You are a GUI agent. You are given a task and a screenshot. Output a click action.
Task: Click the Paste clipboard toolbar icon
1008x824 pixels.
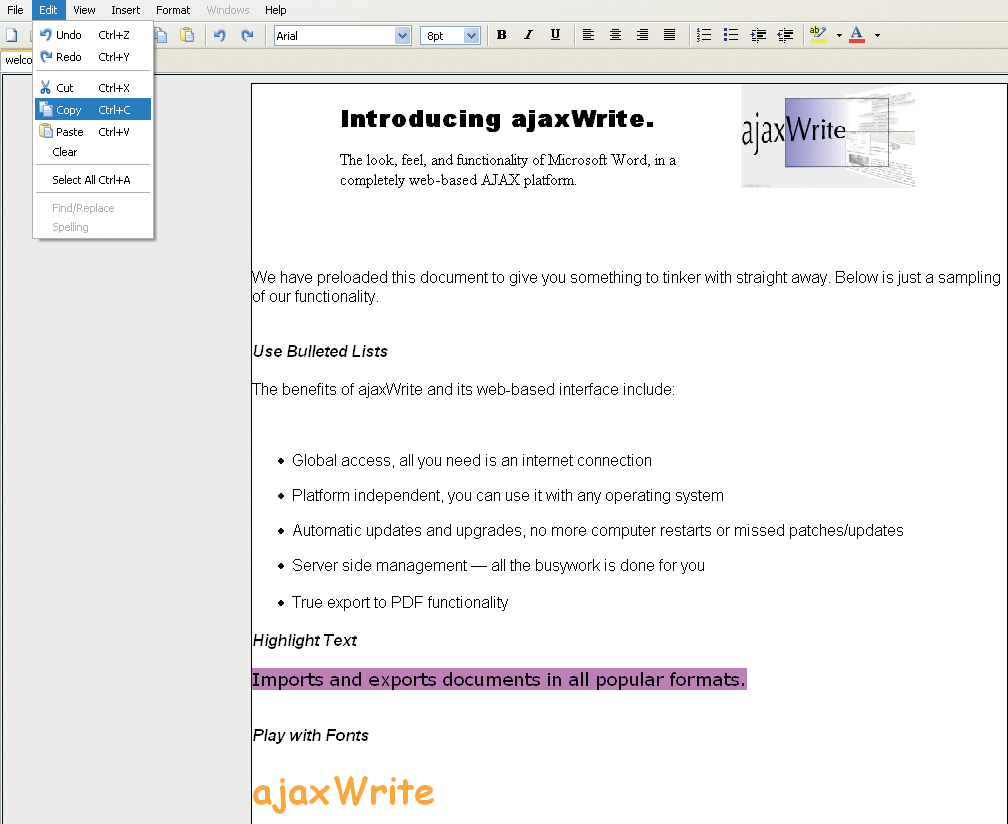coord(187,35)
